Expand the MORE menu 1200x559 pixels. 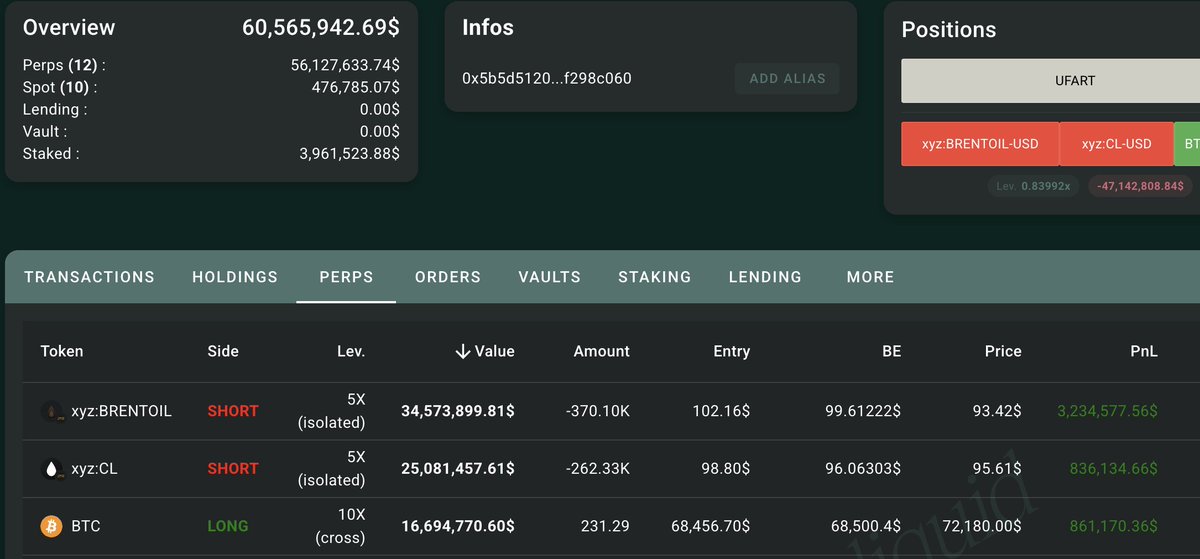(x=870, y=277)
